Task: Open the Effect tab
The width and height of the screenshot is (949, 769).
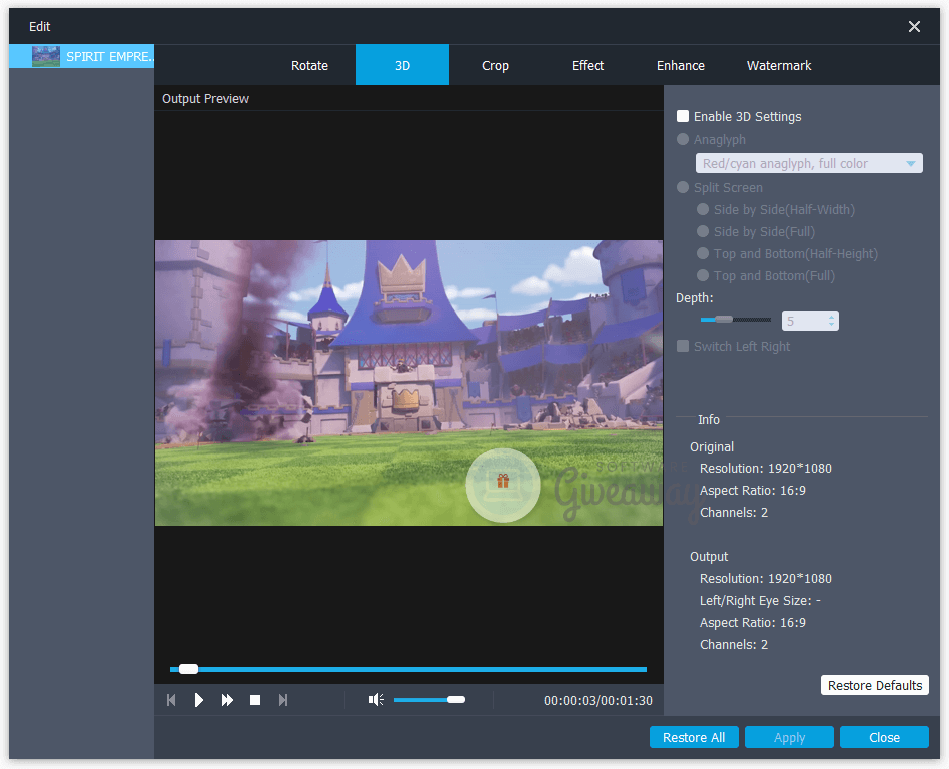Action: click(x=588, y=65)
